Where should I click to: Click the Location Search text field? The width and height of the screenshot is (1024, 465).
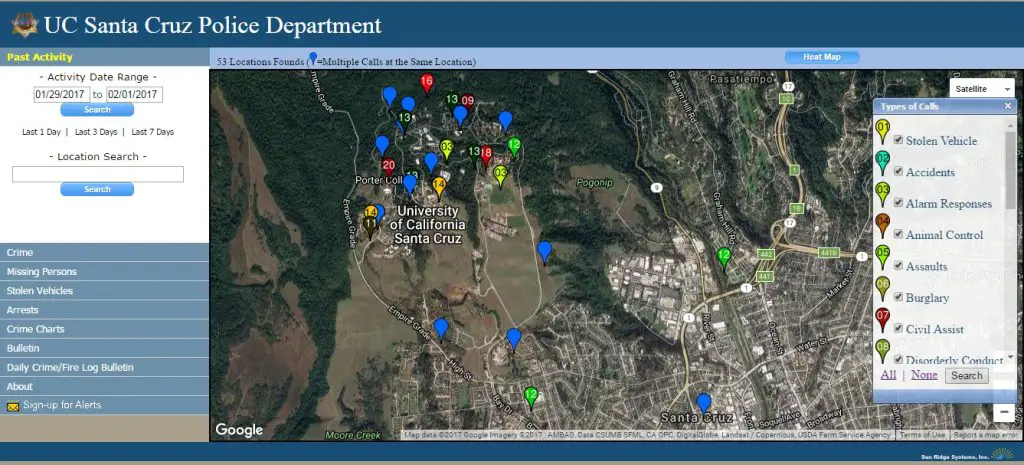[x=98, y=174]
